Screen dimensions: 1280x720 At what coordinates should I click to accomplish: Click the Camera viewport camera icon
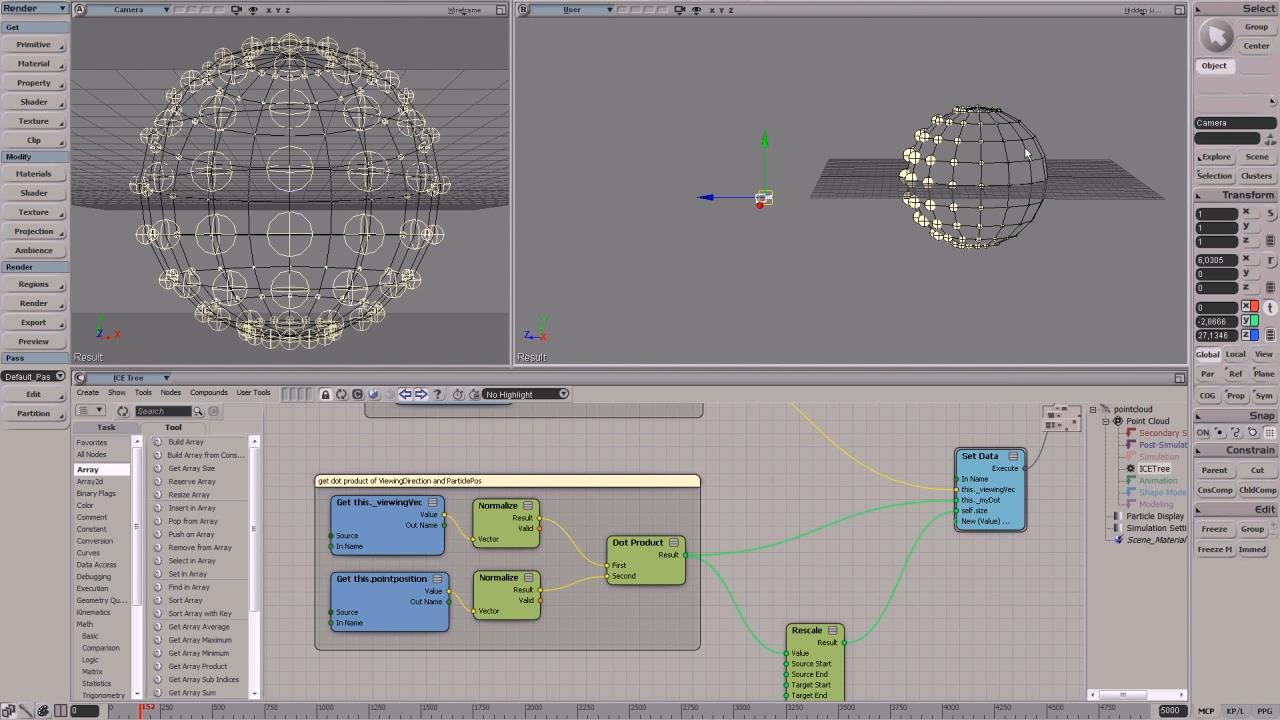pos(236,10)
